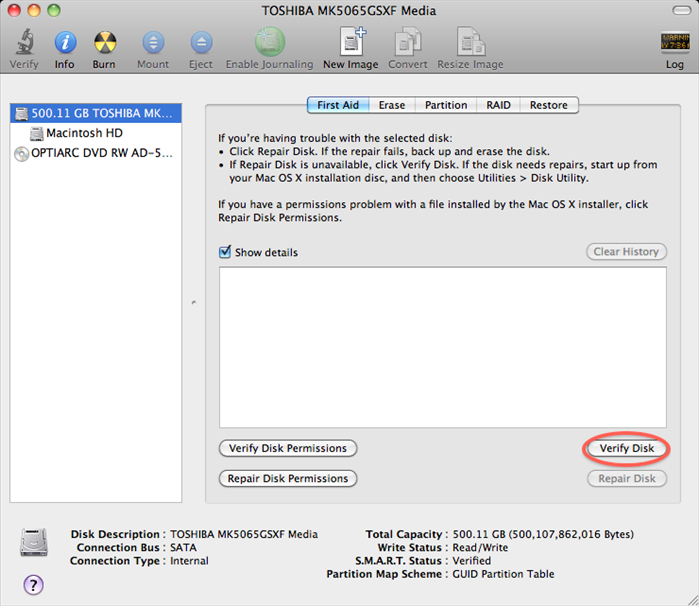Click the Connection Type Internal value
The height and width of the screenshot is (606, 699).
coord(189,561)
